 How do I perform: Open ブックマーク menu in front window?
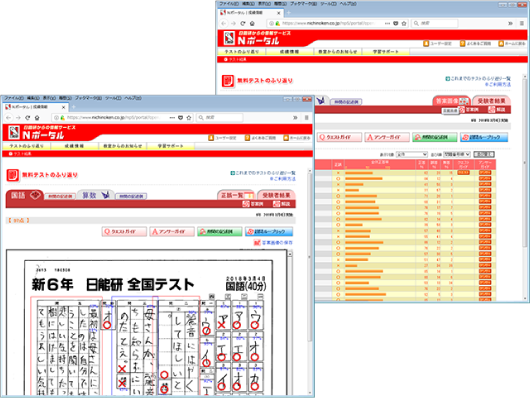[x=88, y=98]
